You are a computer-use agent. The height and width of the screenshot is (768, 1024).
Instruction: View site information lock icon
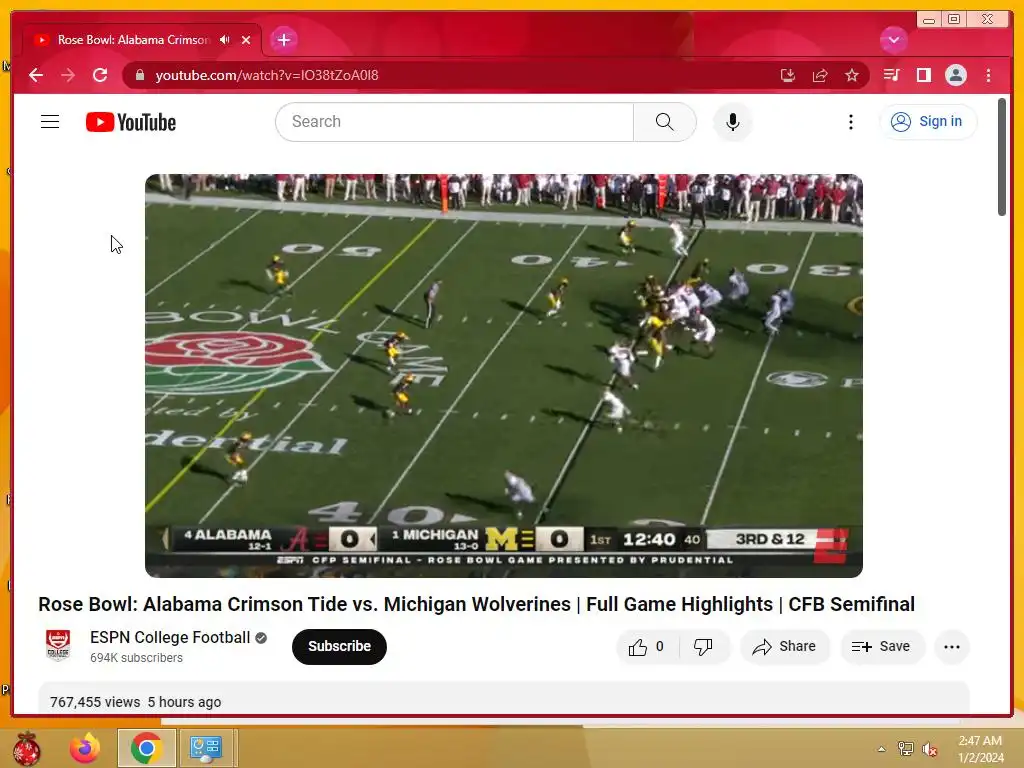click(140, 75)
